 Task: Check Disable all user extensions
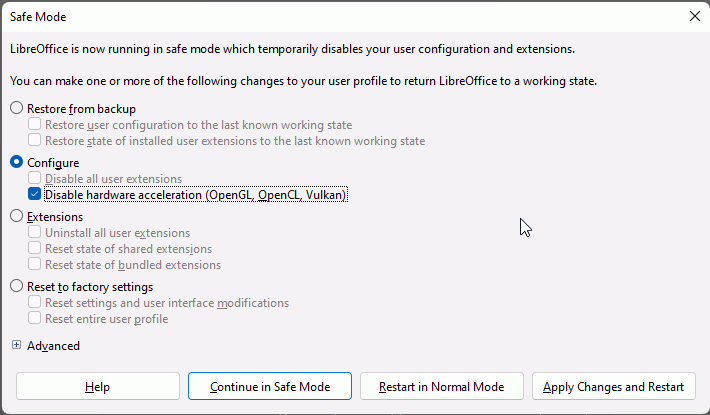coord(35,179)
